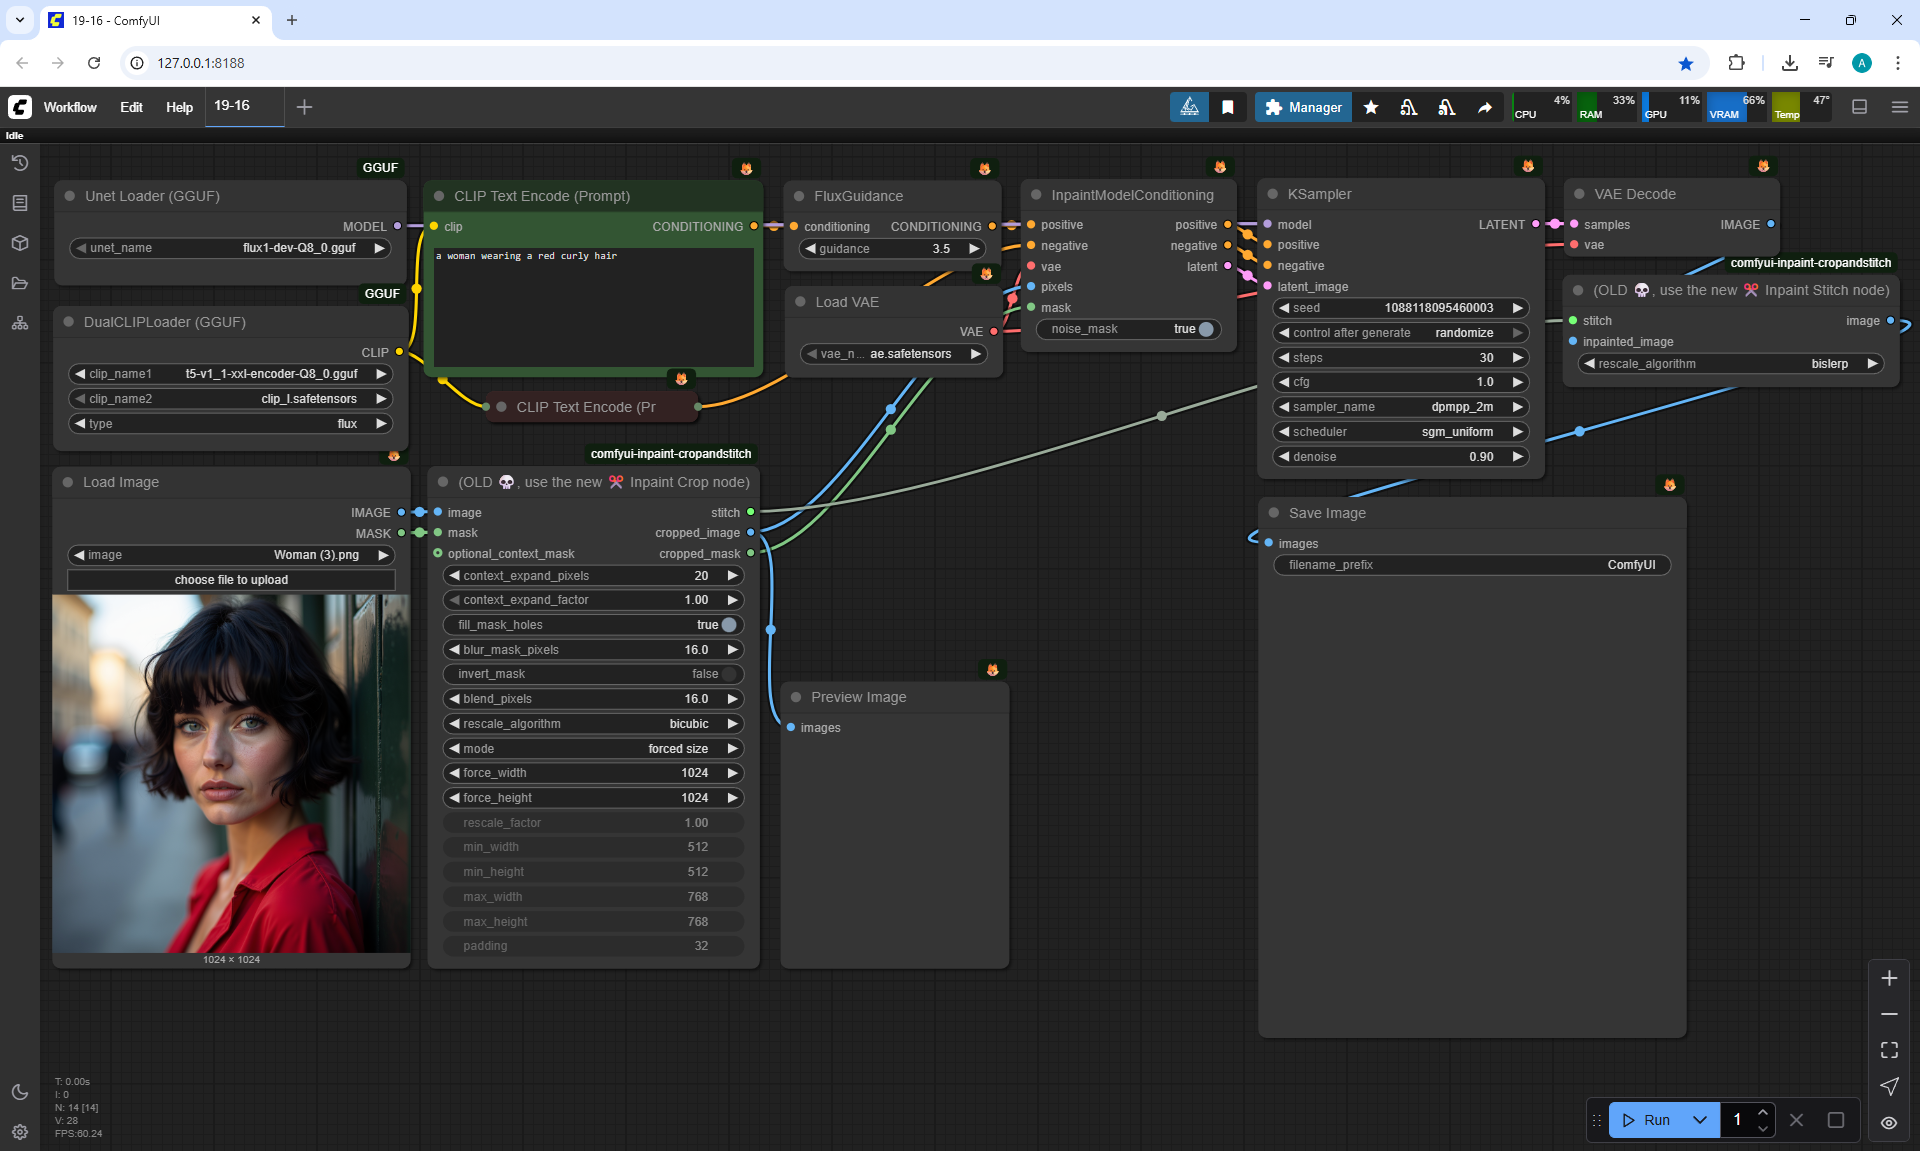Viewport: 1920px width, 1151px height.
Task: Open the workflows folder sidebar icon
Action: [x=20, y=283]
